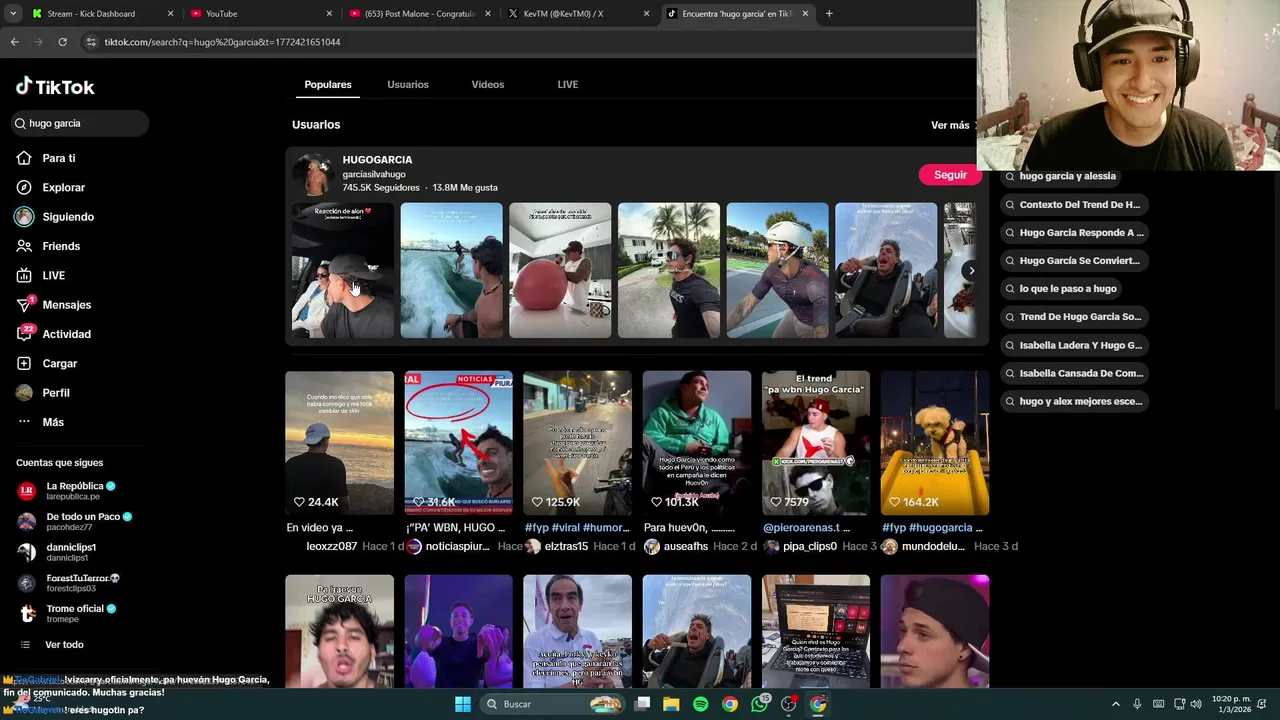Image resolution: width=1280 pixels, height=720 pixels.
Task: Open video with 125.9K likes
Action: click(577, 443)
